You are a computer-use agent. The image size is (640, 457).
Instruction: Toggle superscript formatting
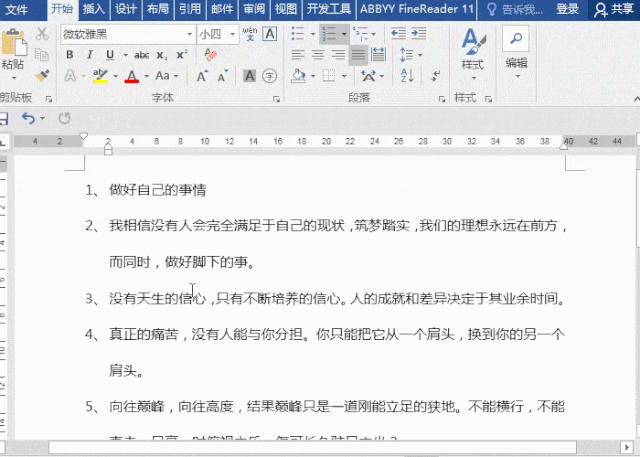point(182,55)
